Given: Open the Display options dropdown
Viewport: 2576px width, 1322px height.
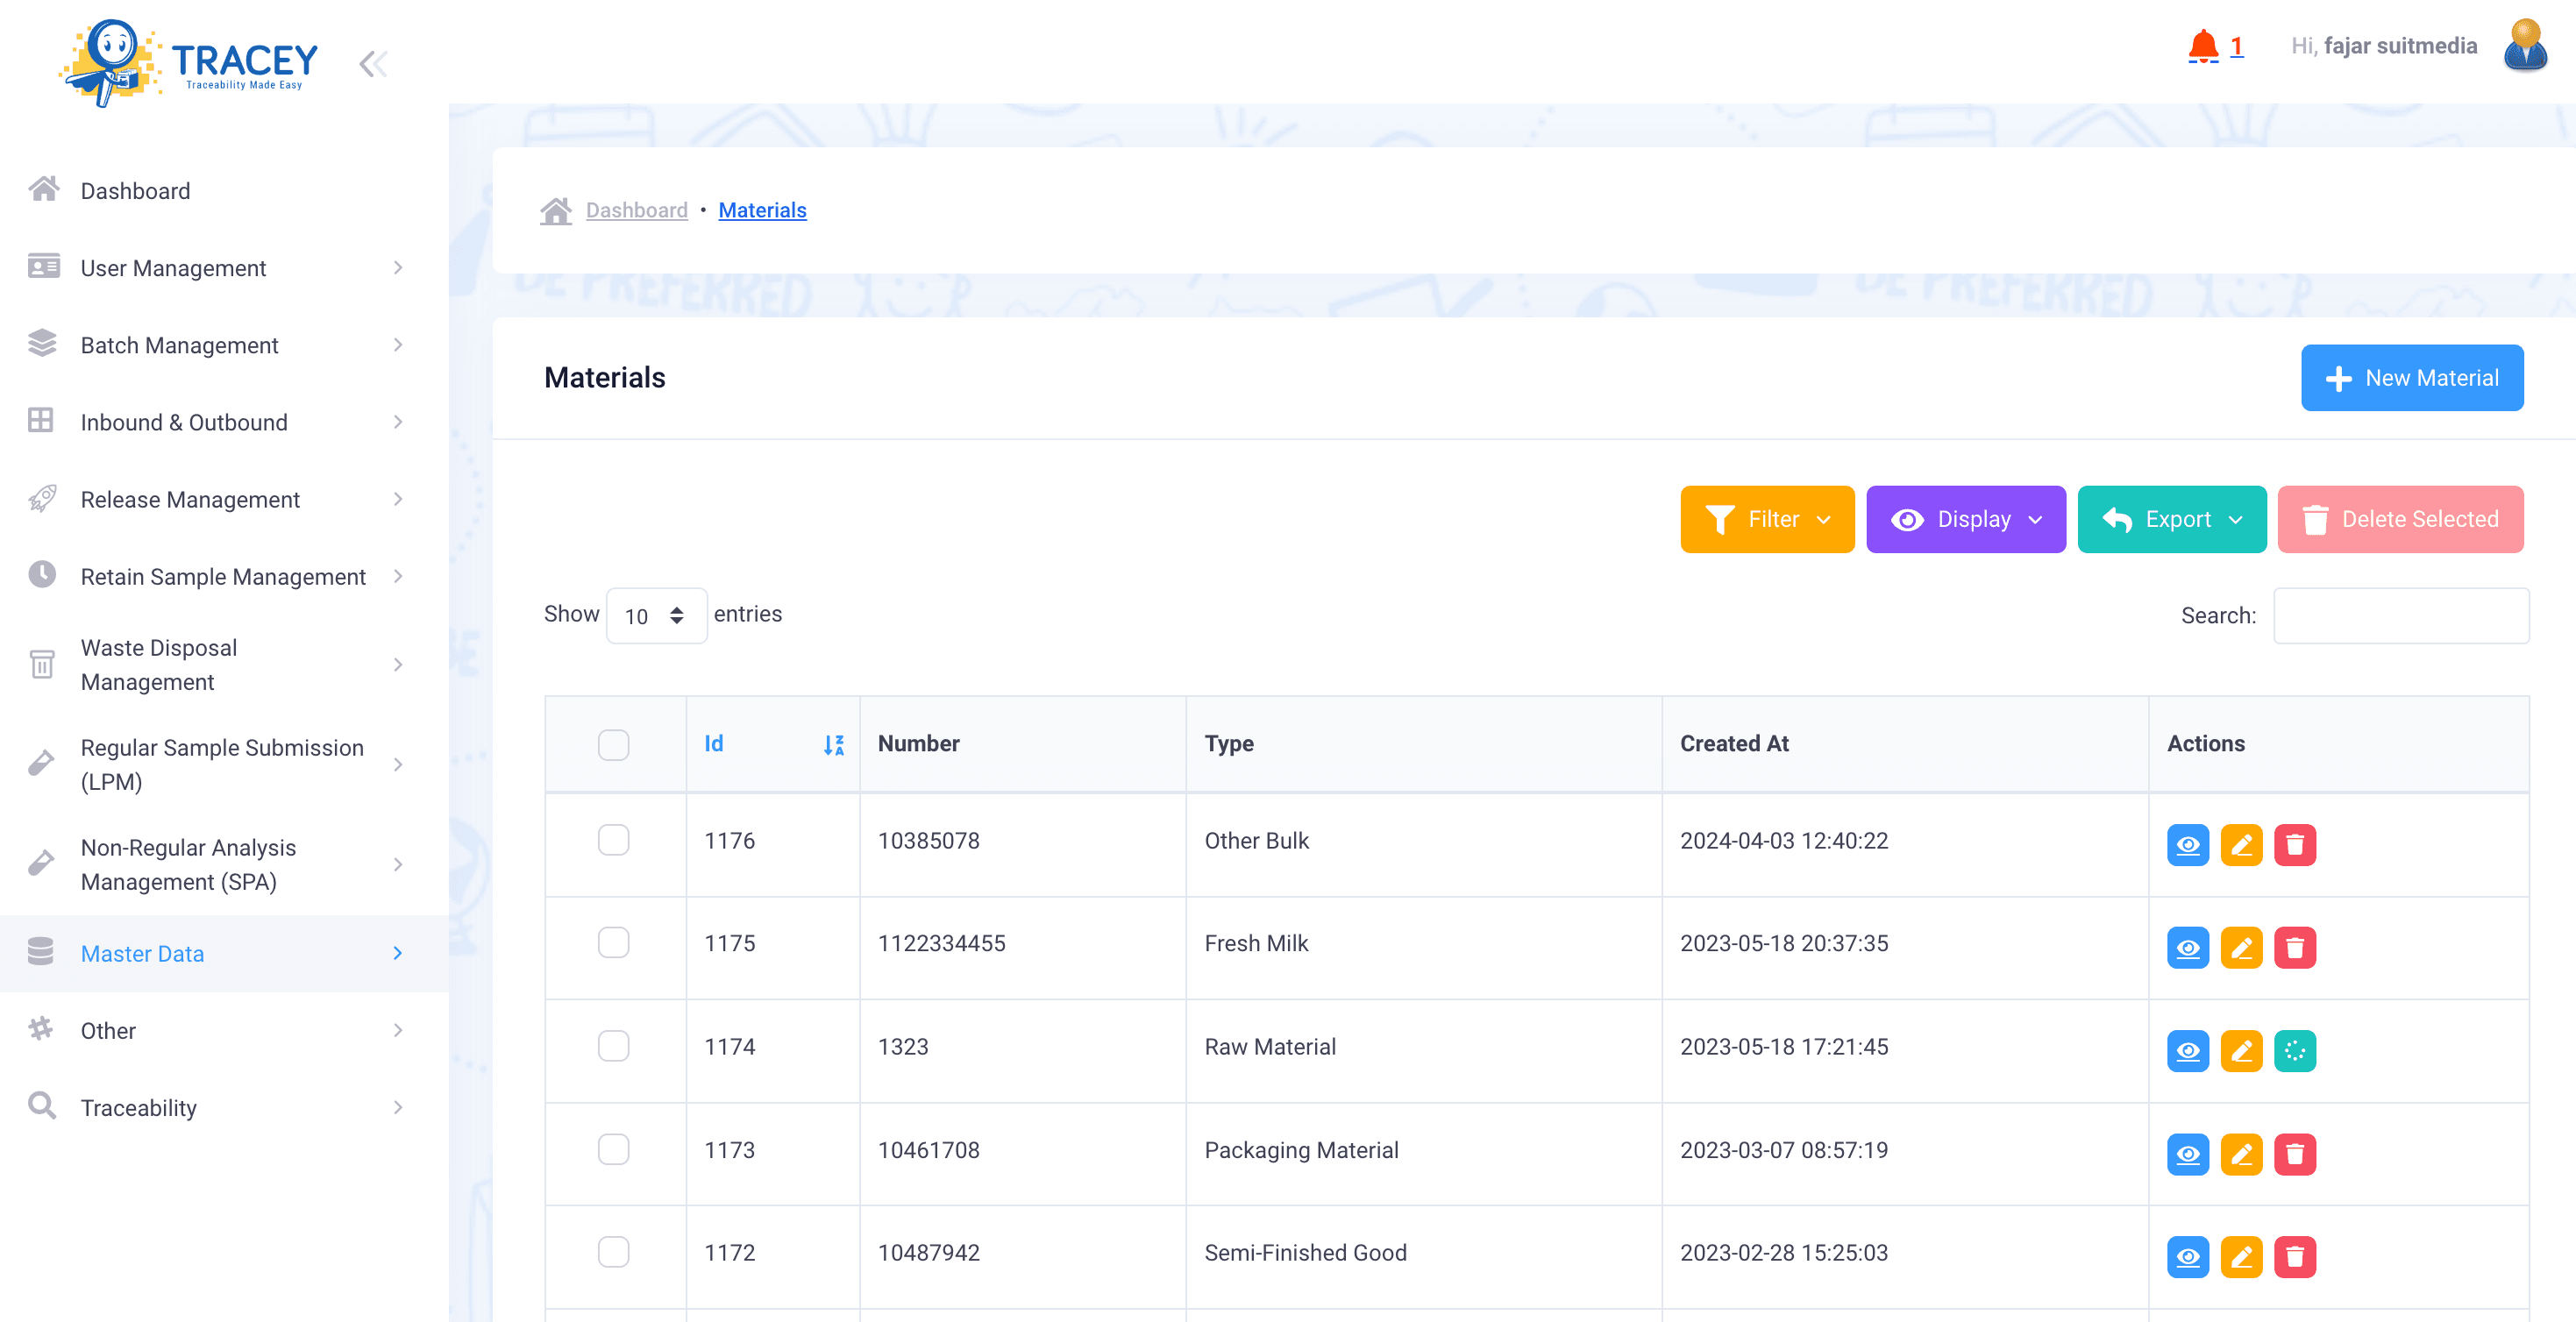Looking at the screenshot, I should (1965, 519).
